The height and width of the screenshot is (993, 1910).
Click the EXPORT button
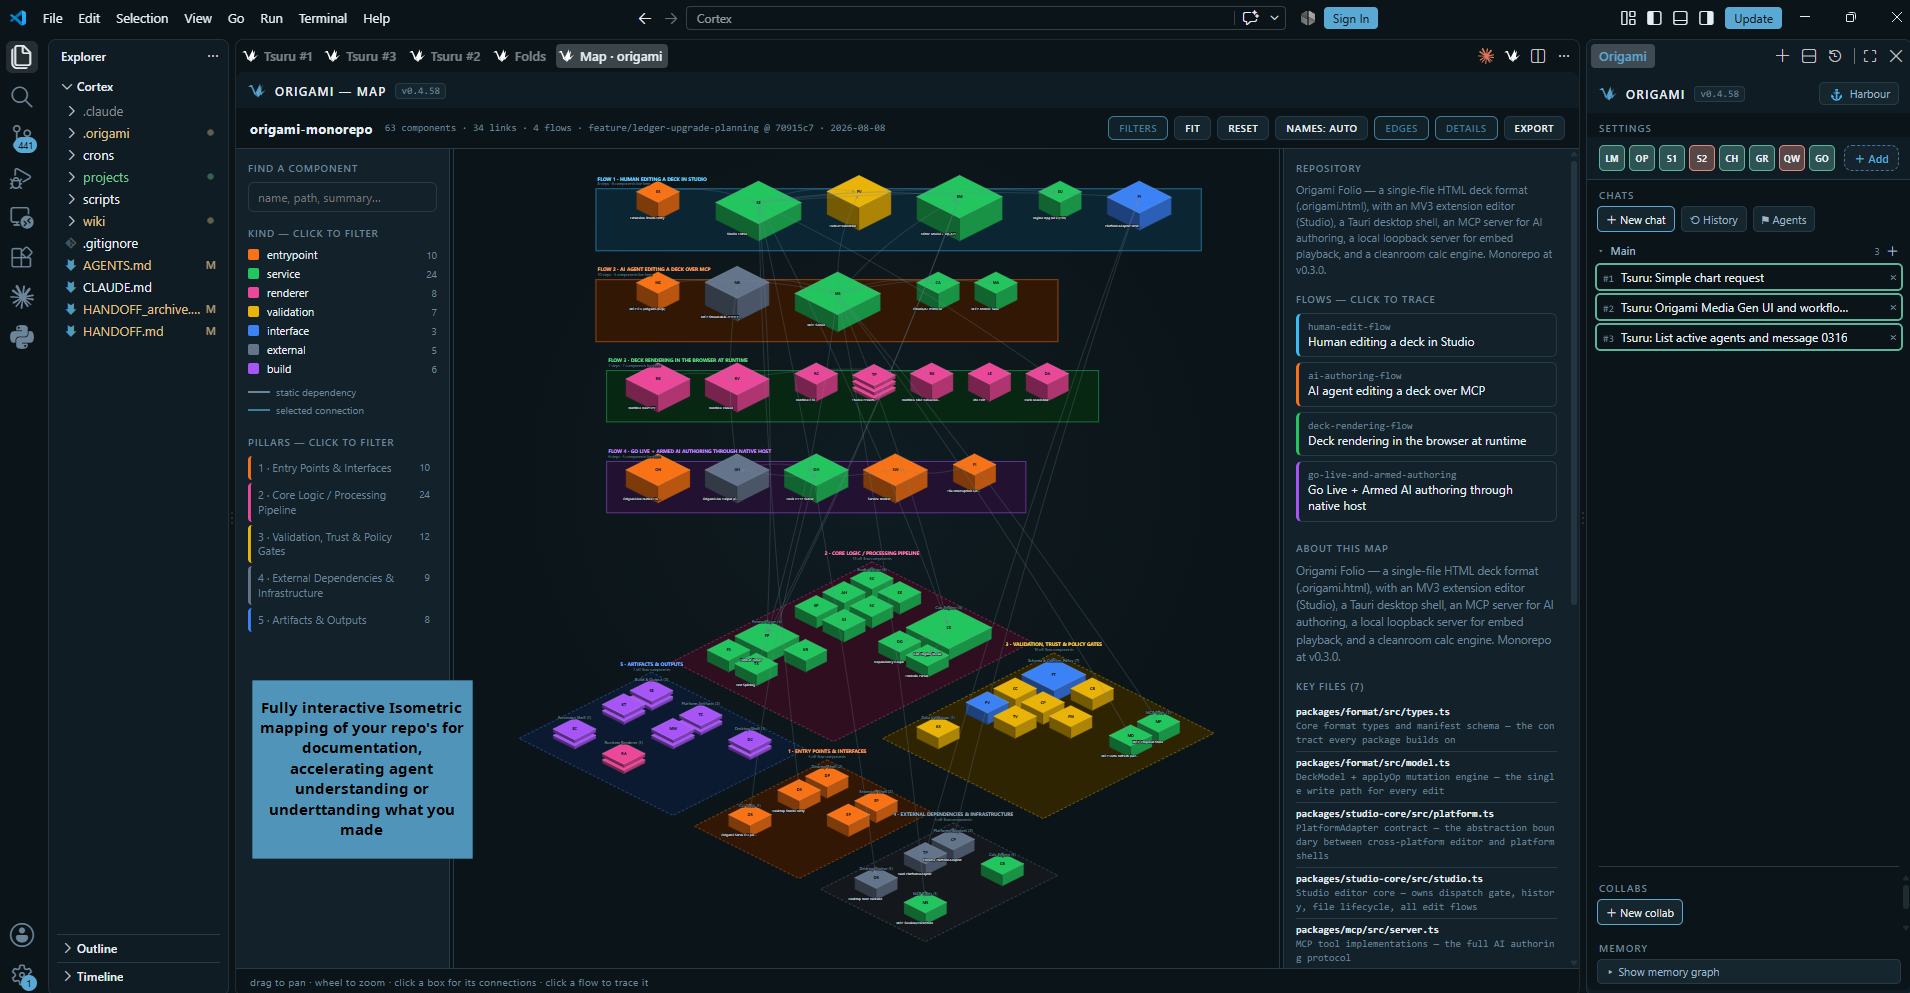[1534, 128]
